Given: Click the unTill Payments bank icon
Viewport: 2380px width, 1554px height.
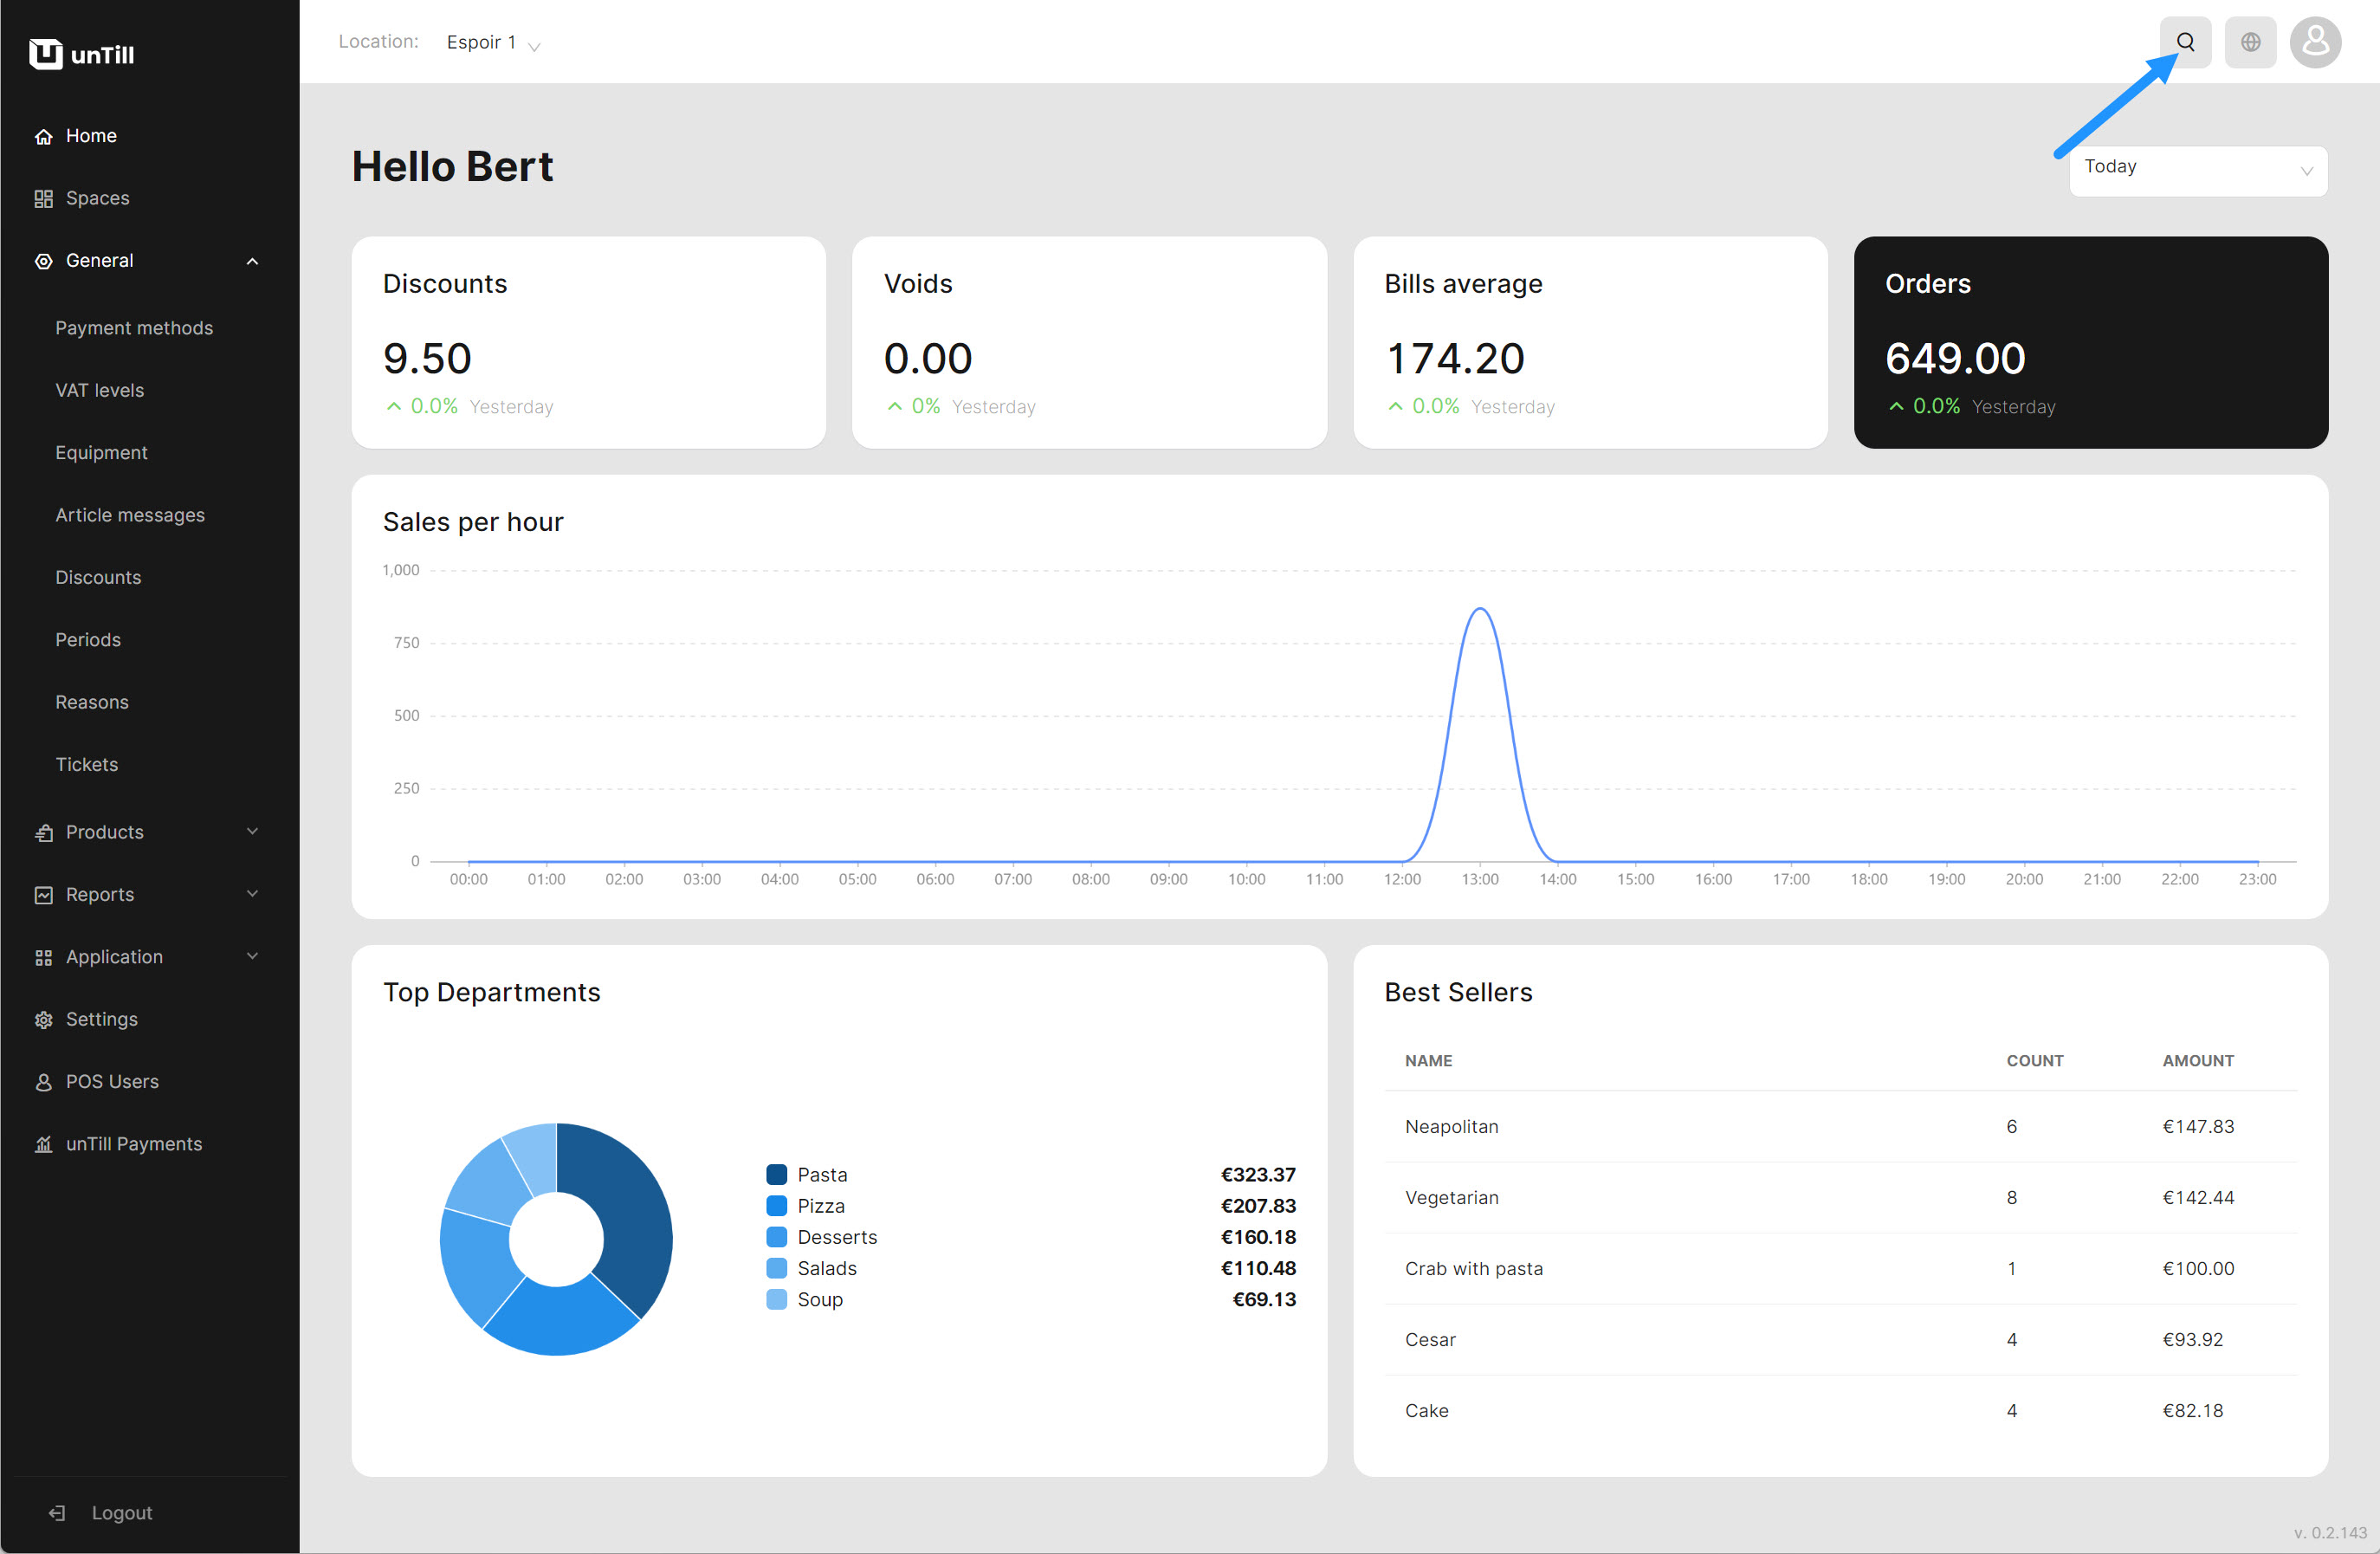Looking at the screenshot, I should [x=43, y=1144].
